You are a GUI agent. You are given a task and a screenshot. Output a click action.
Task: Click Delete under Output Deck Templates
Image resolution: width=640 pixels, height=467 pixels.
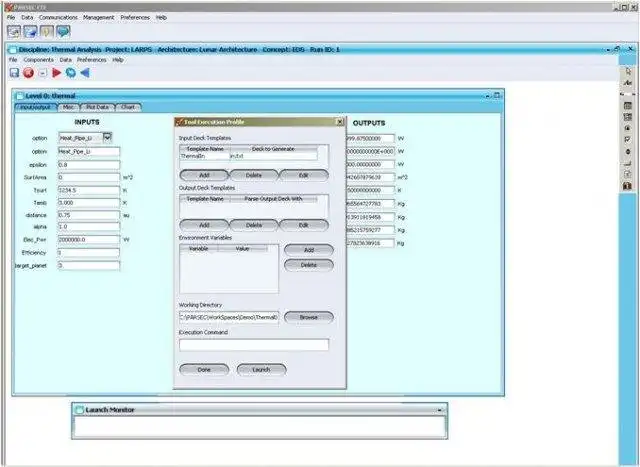click(x=254, y=225)
